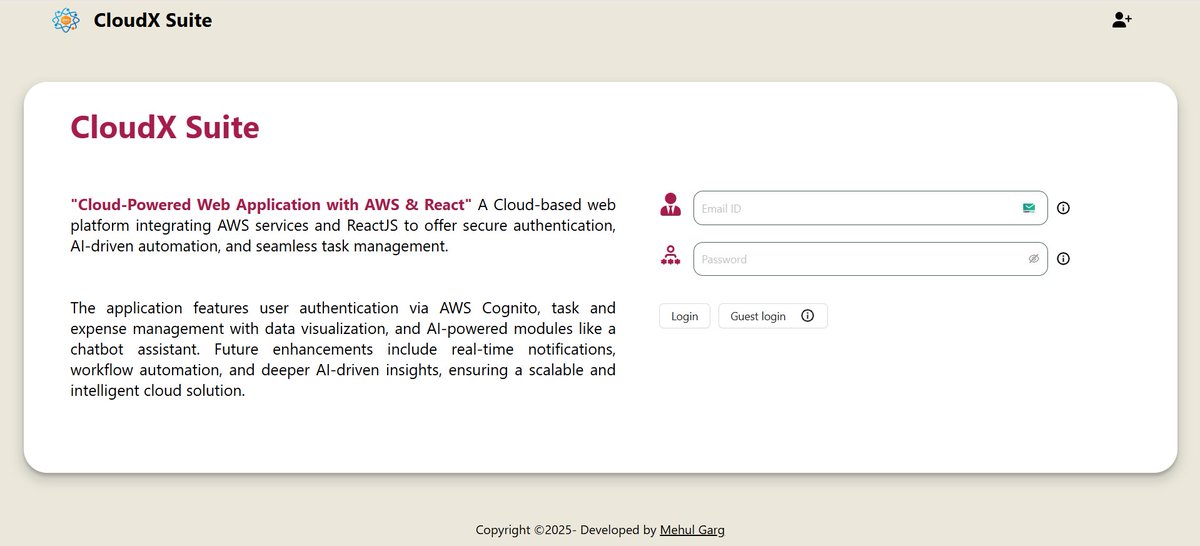Click the large maroon CloudX Suite heading
Screen dimensions: 1200x546
[x=165, y=127]
